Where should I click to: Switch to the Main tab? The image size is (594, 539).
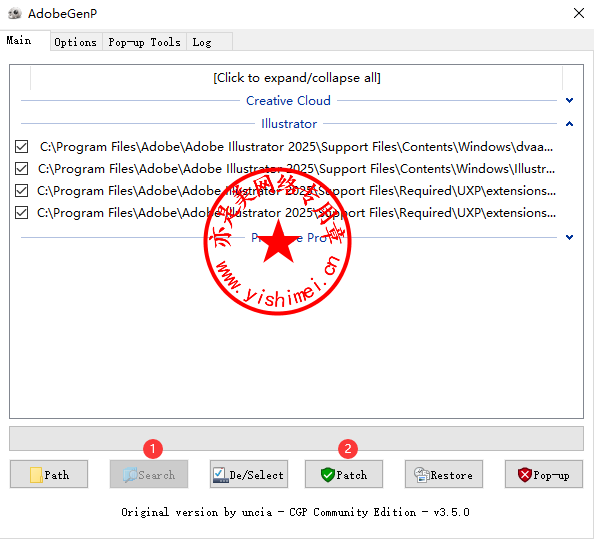click(x=25, y=41)
